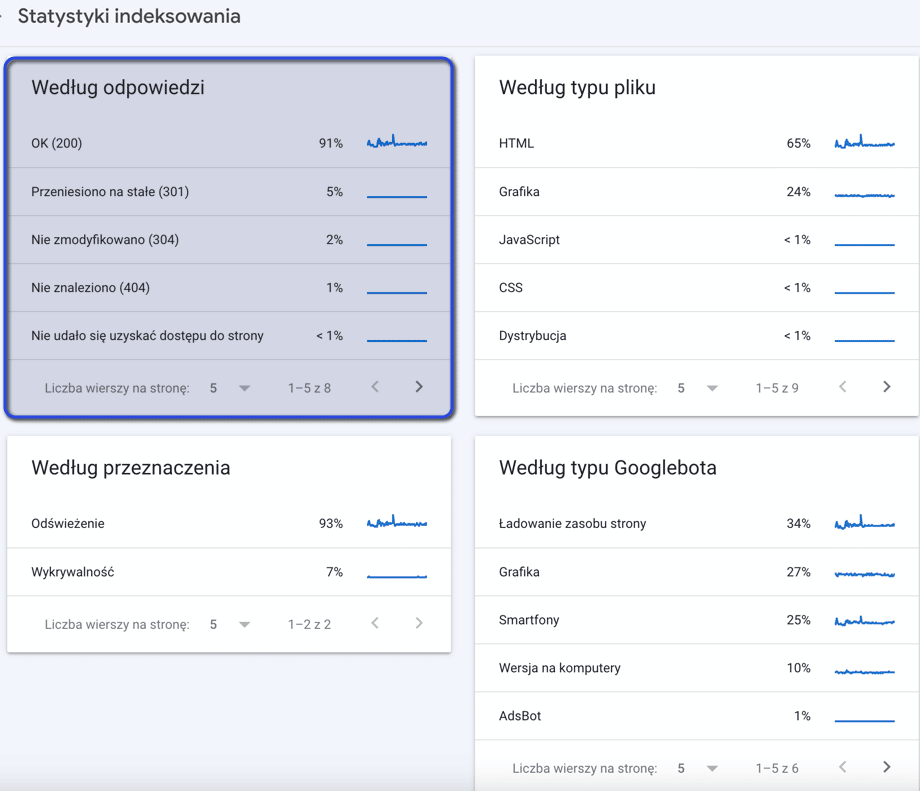920x791 pixels.
Task: Click previous page arrow in Według typu Googlebota
Action: tap(842, 767)
